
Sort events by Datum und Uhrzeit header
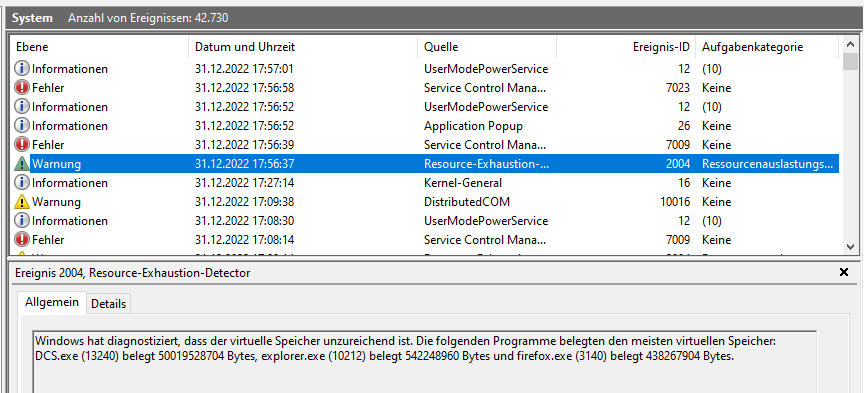click(303, 47)
